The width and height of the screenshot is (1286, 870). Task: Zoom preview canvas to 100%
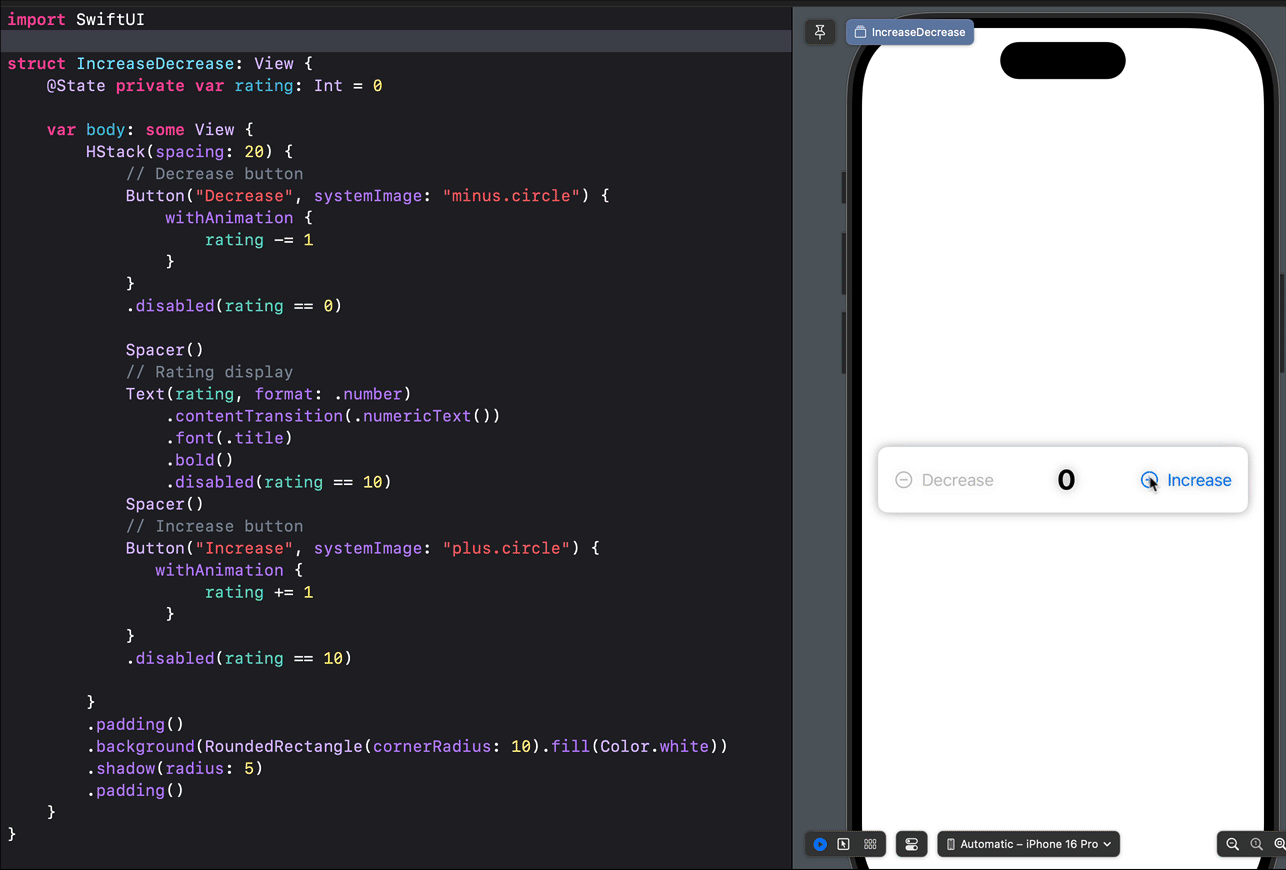(x=1257, y=844)
